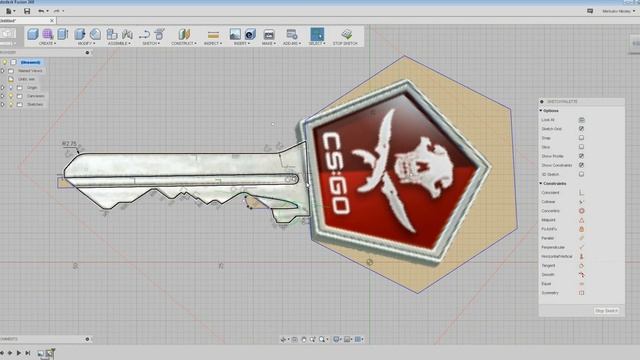Click the Construct plane icon
The image size is (640, 360).
[x=184, y=34]
